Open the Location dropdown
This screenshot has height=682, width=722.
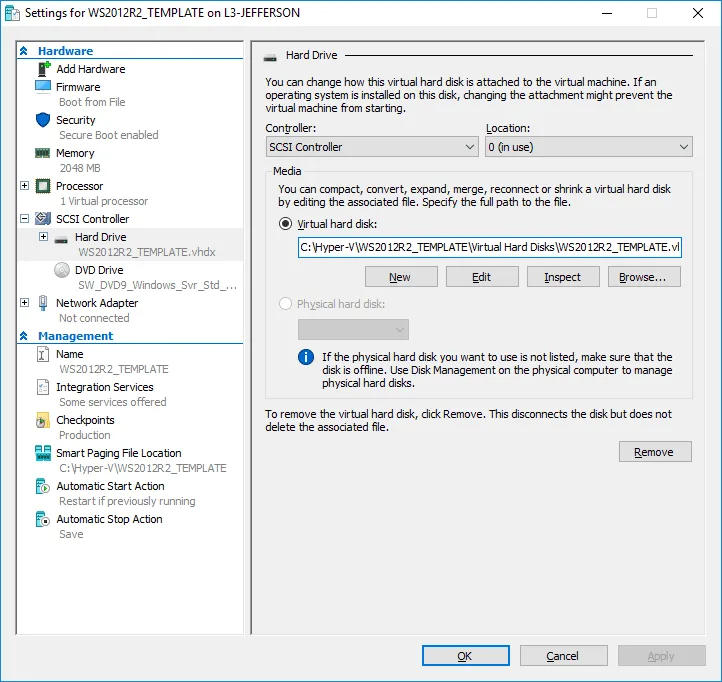pos(588,147)
